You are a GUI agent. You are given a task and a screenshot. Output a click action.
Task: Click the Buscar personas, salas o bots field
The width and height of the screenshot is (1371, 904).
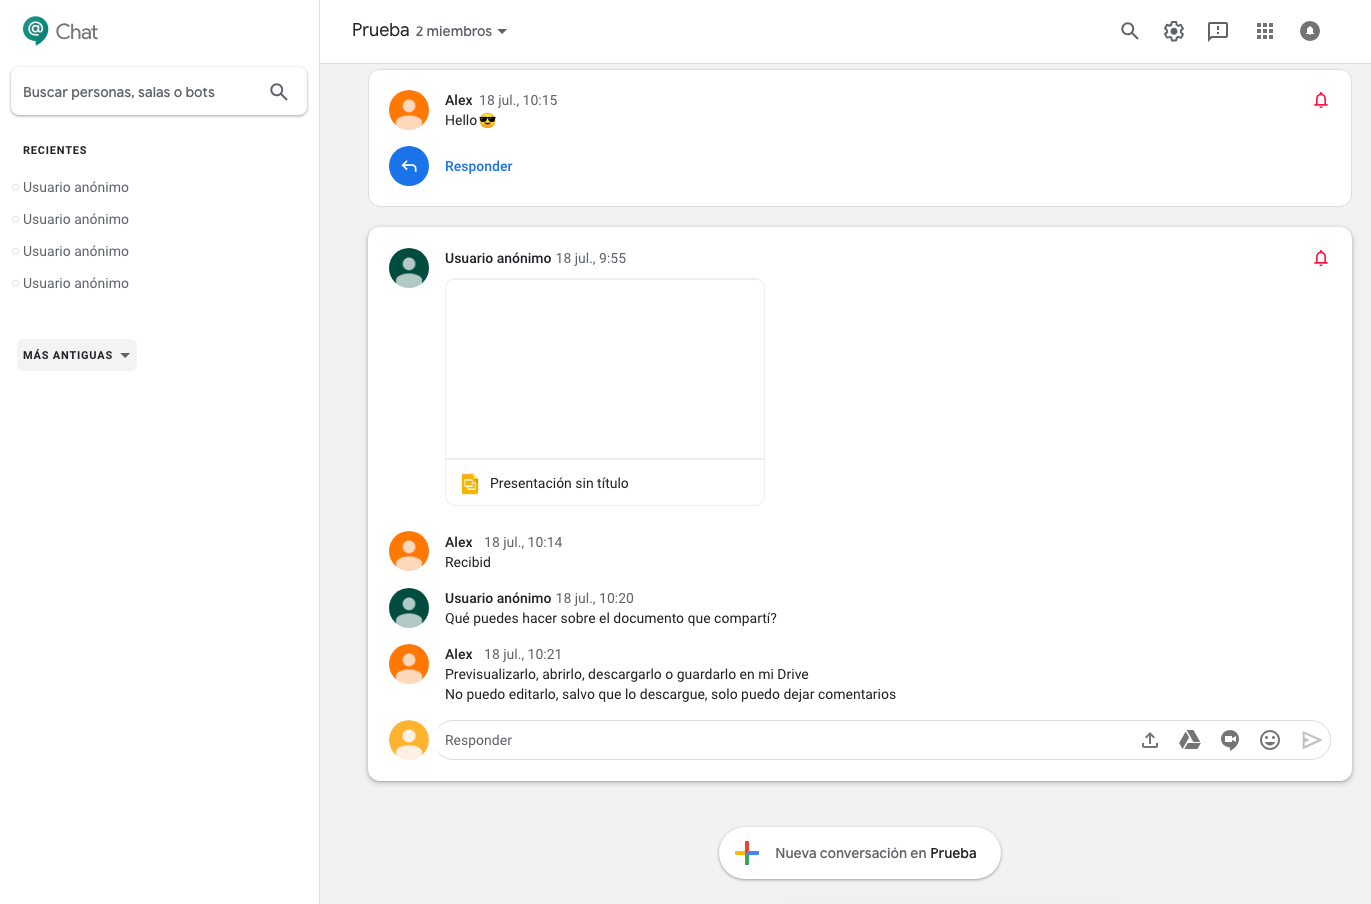pos(140,92)
